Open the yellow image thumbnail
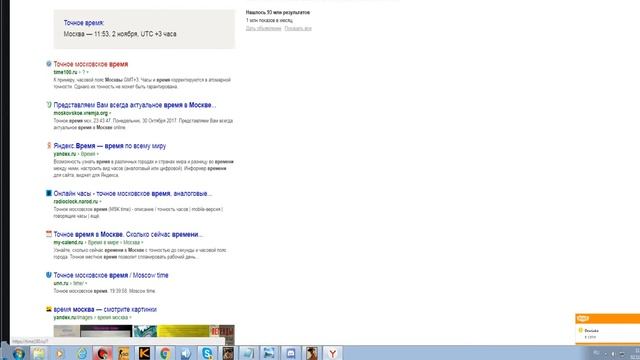This screenshot has height=360, width=640. [x=183, y=331]
